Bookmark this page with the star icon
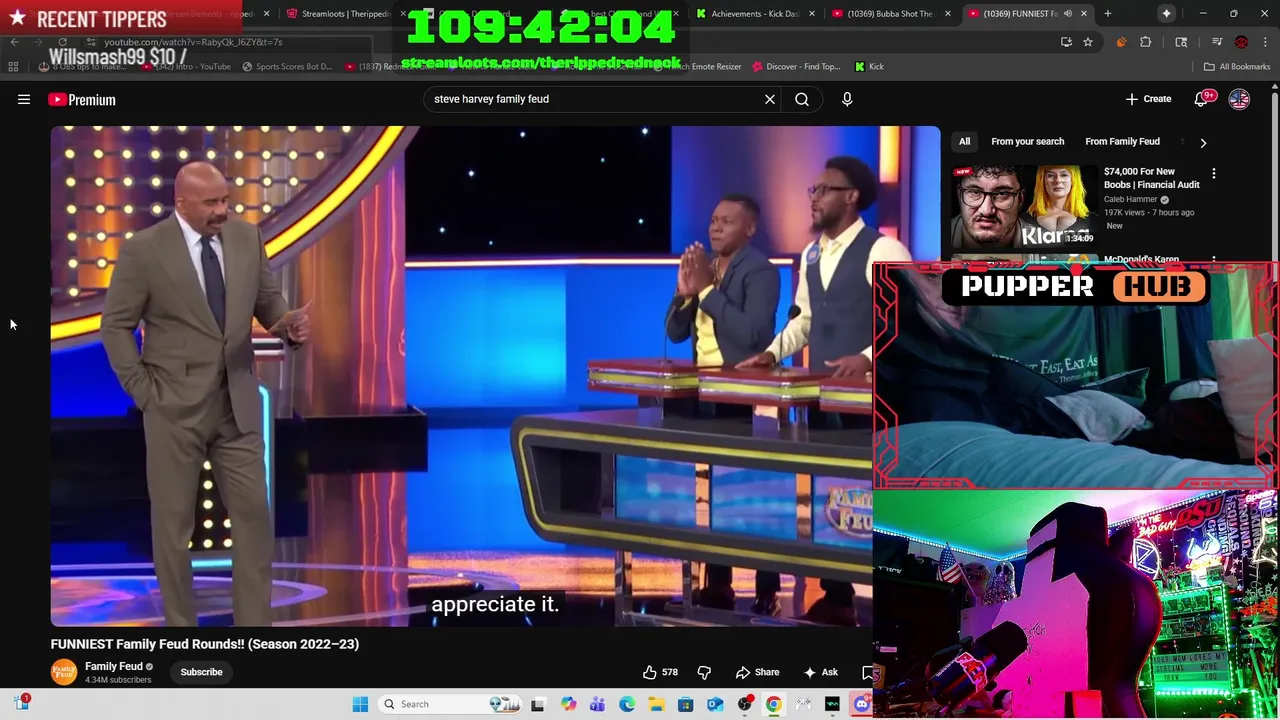 point(1088,42)
